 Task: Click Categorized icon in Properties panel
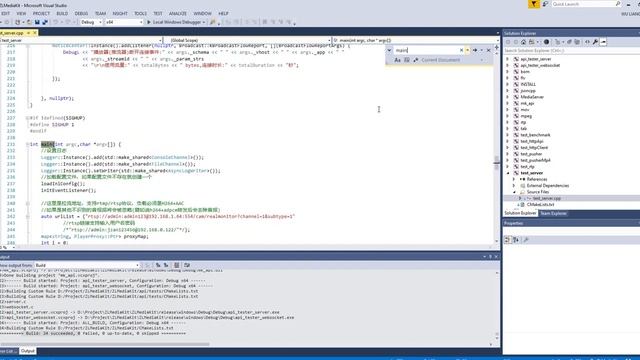(x=507, y=240)
